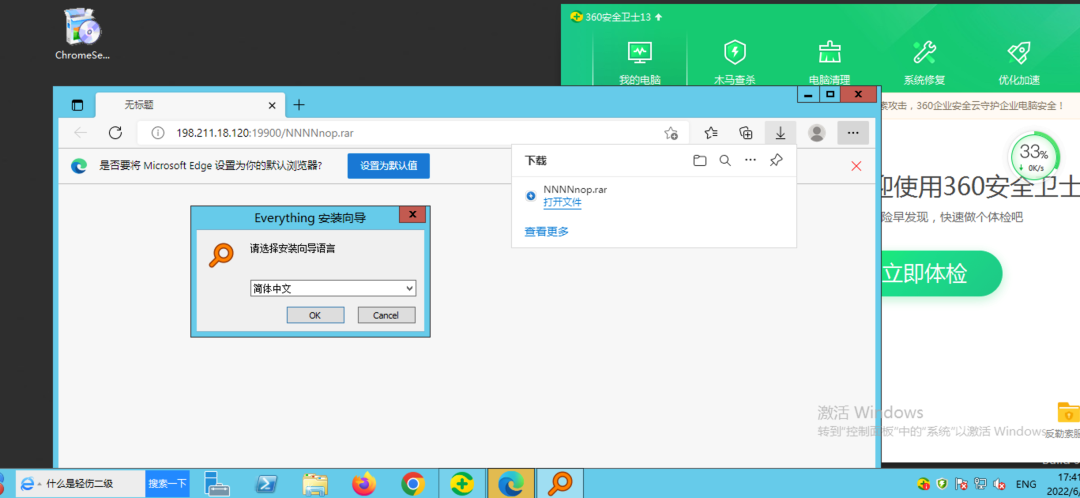Search downloads in Downloads panel

(725, 160)
